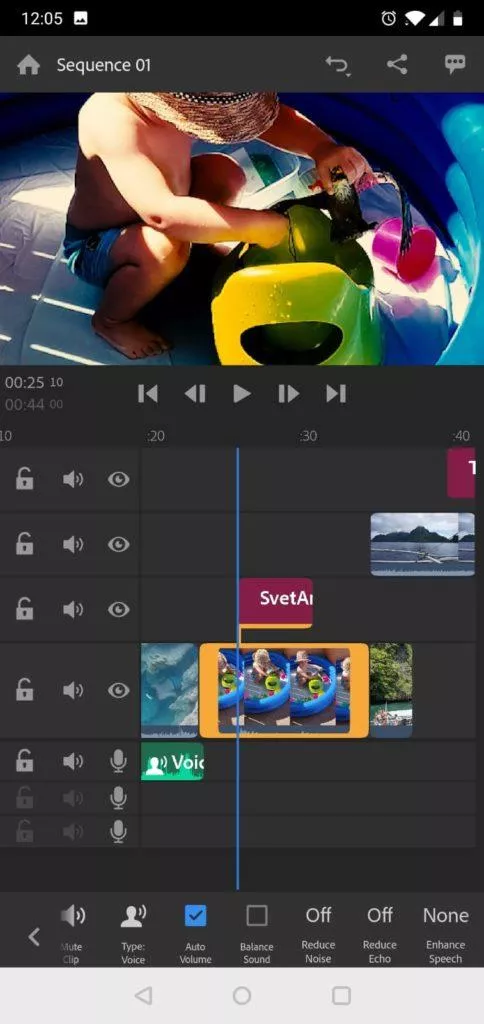
Task: Tap the share icon
Action: tap(396, 65)
